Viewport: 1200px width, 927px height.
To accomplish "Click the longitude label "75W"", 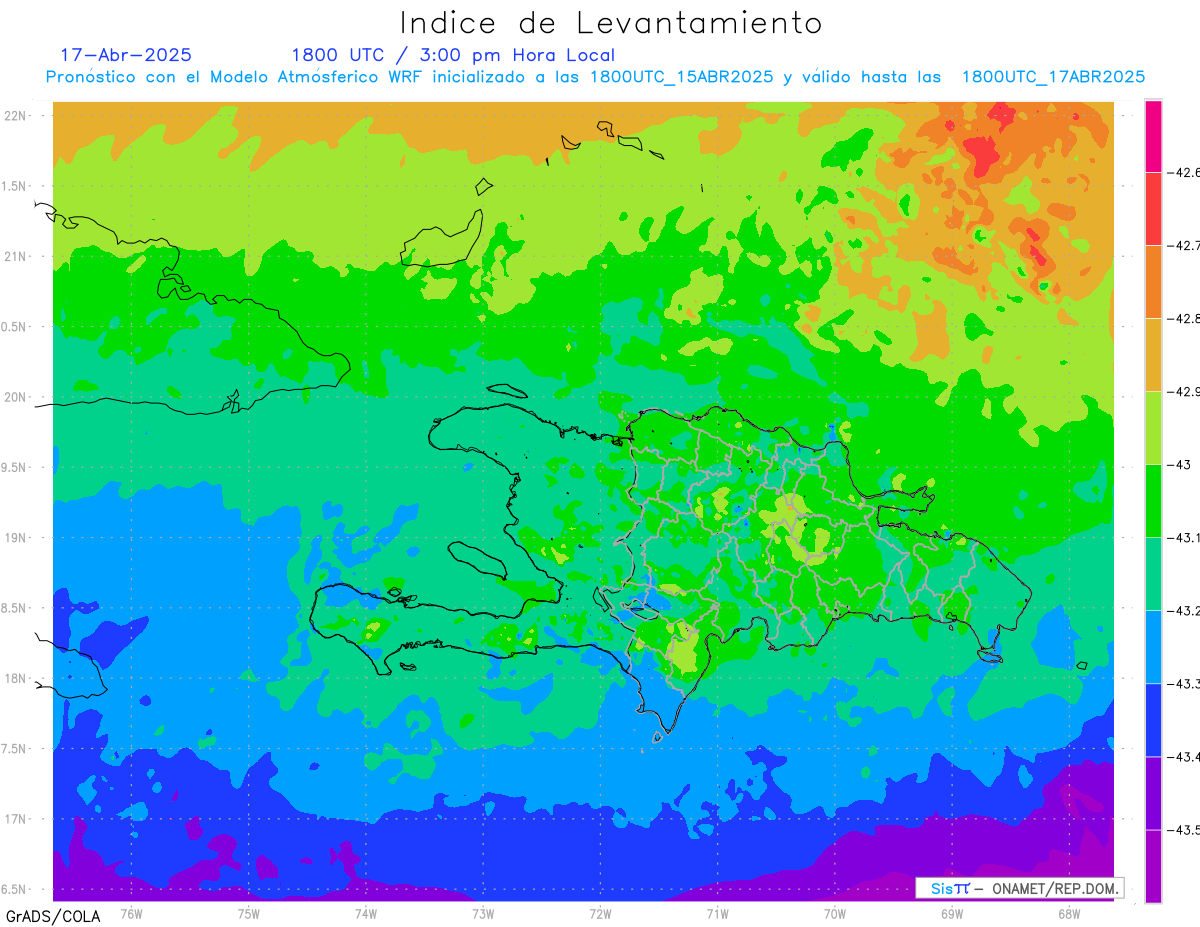I will (x=248, y=912).
